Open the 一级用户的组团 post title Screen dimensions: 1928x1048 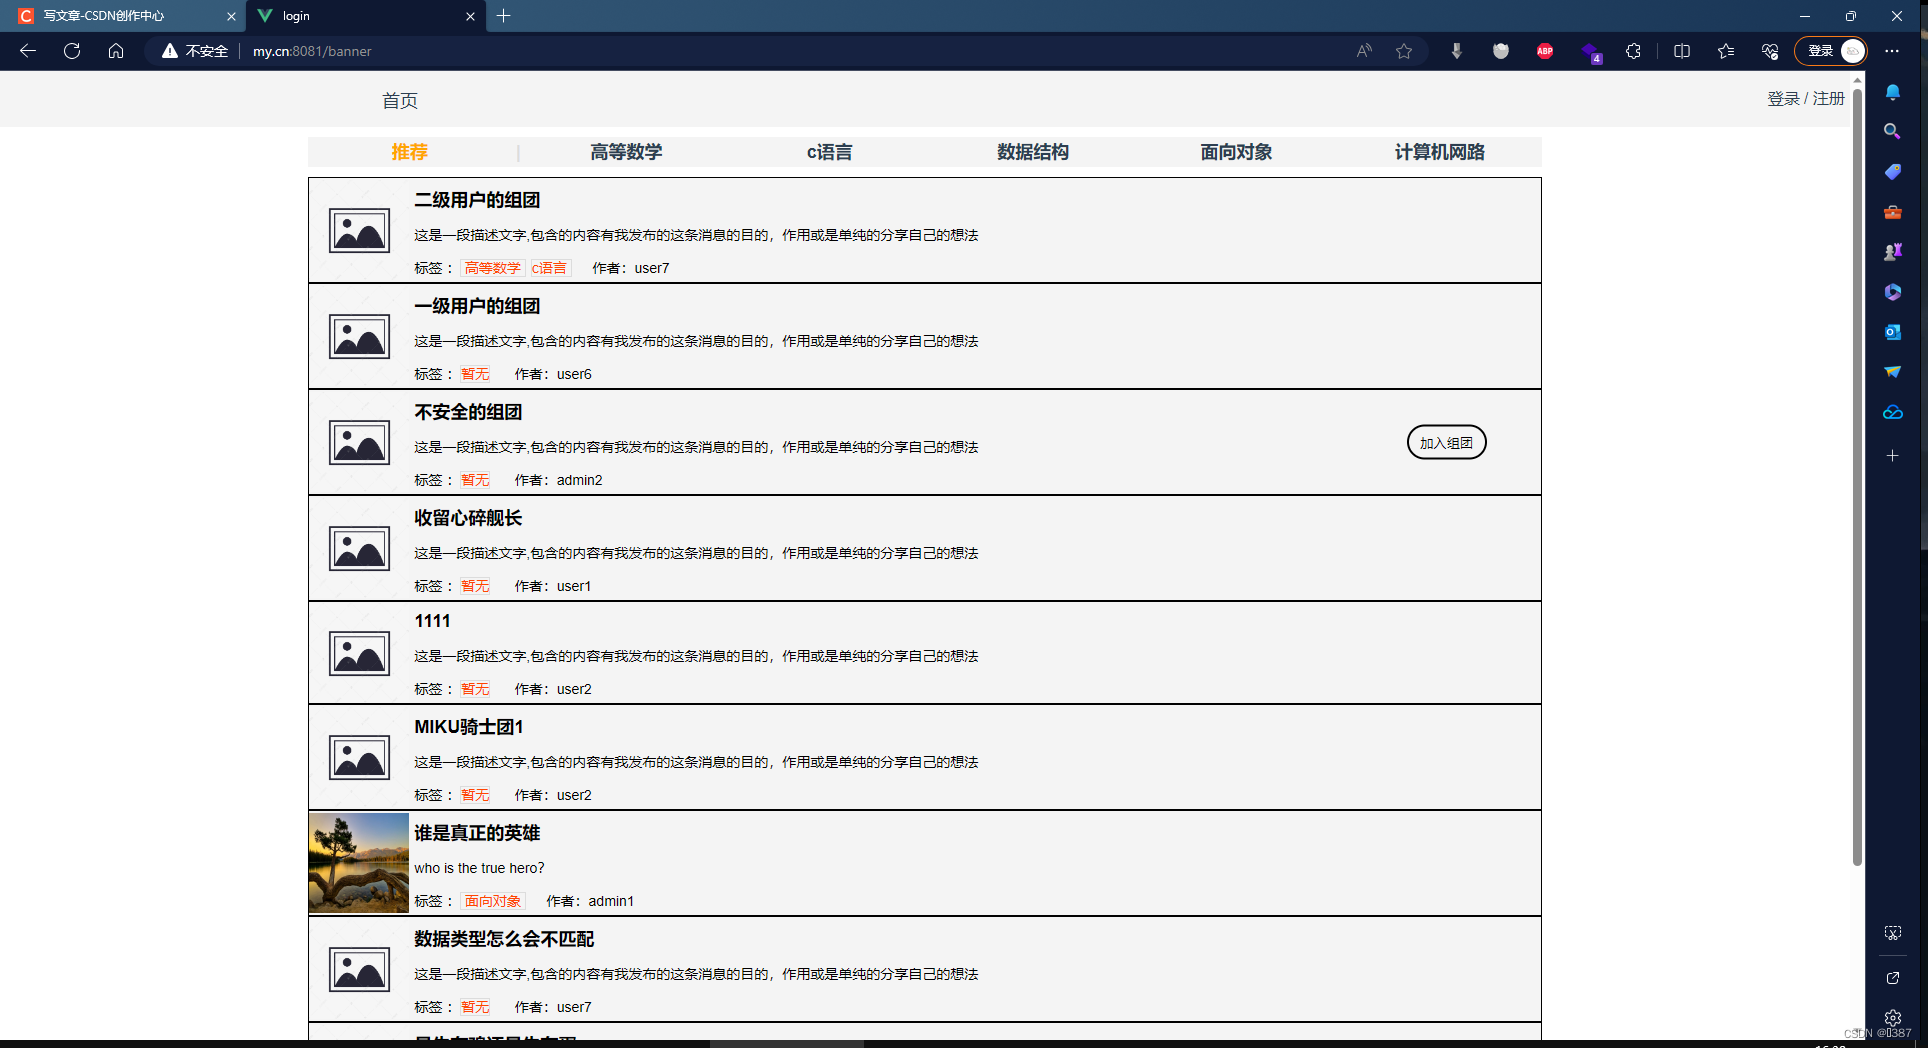[x=477, y=306]
